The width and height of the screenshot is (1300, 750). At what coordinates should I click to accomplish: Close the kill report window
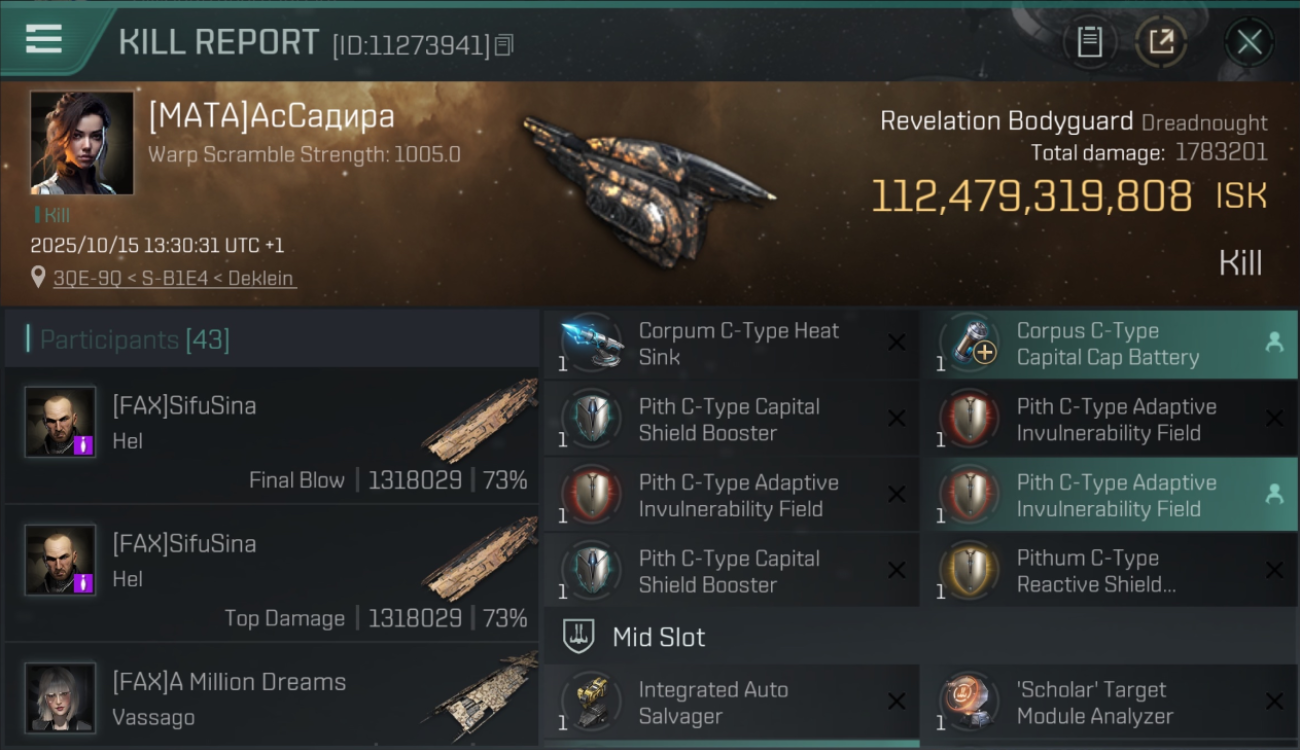[x=1249, y=42]
